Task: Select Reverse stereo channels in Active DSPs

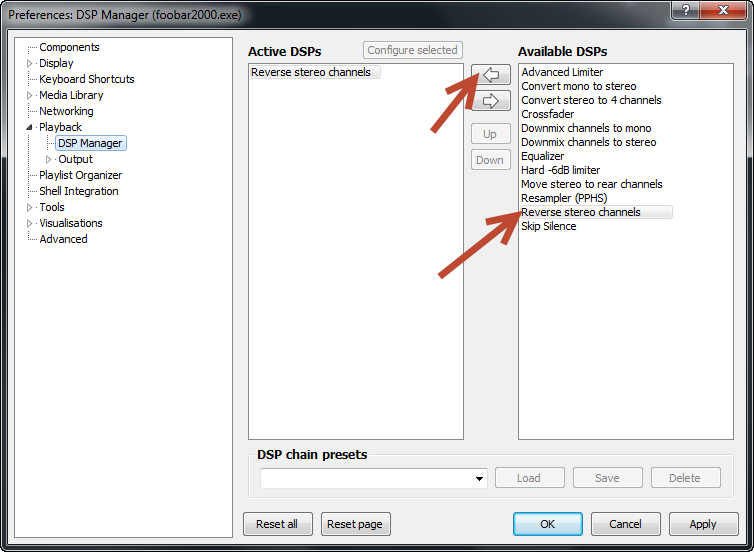Action: click(314, 72)
